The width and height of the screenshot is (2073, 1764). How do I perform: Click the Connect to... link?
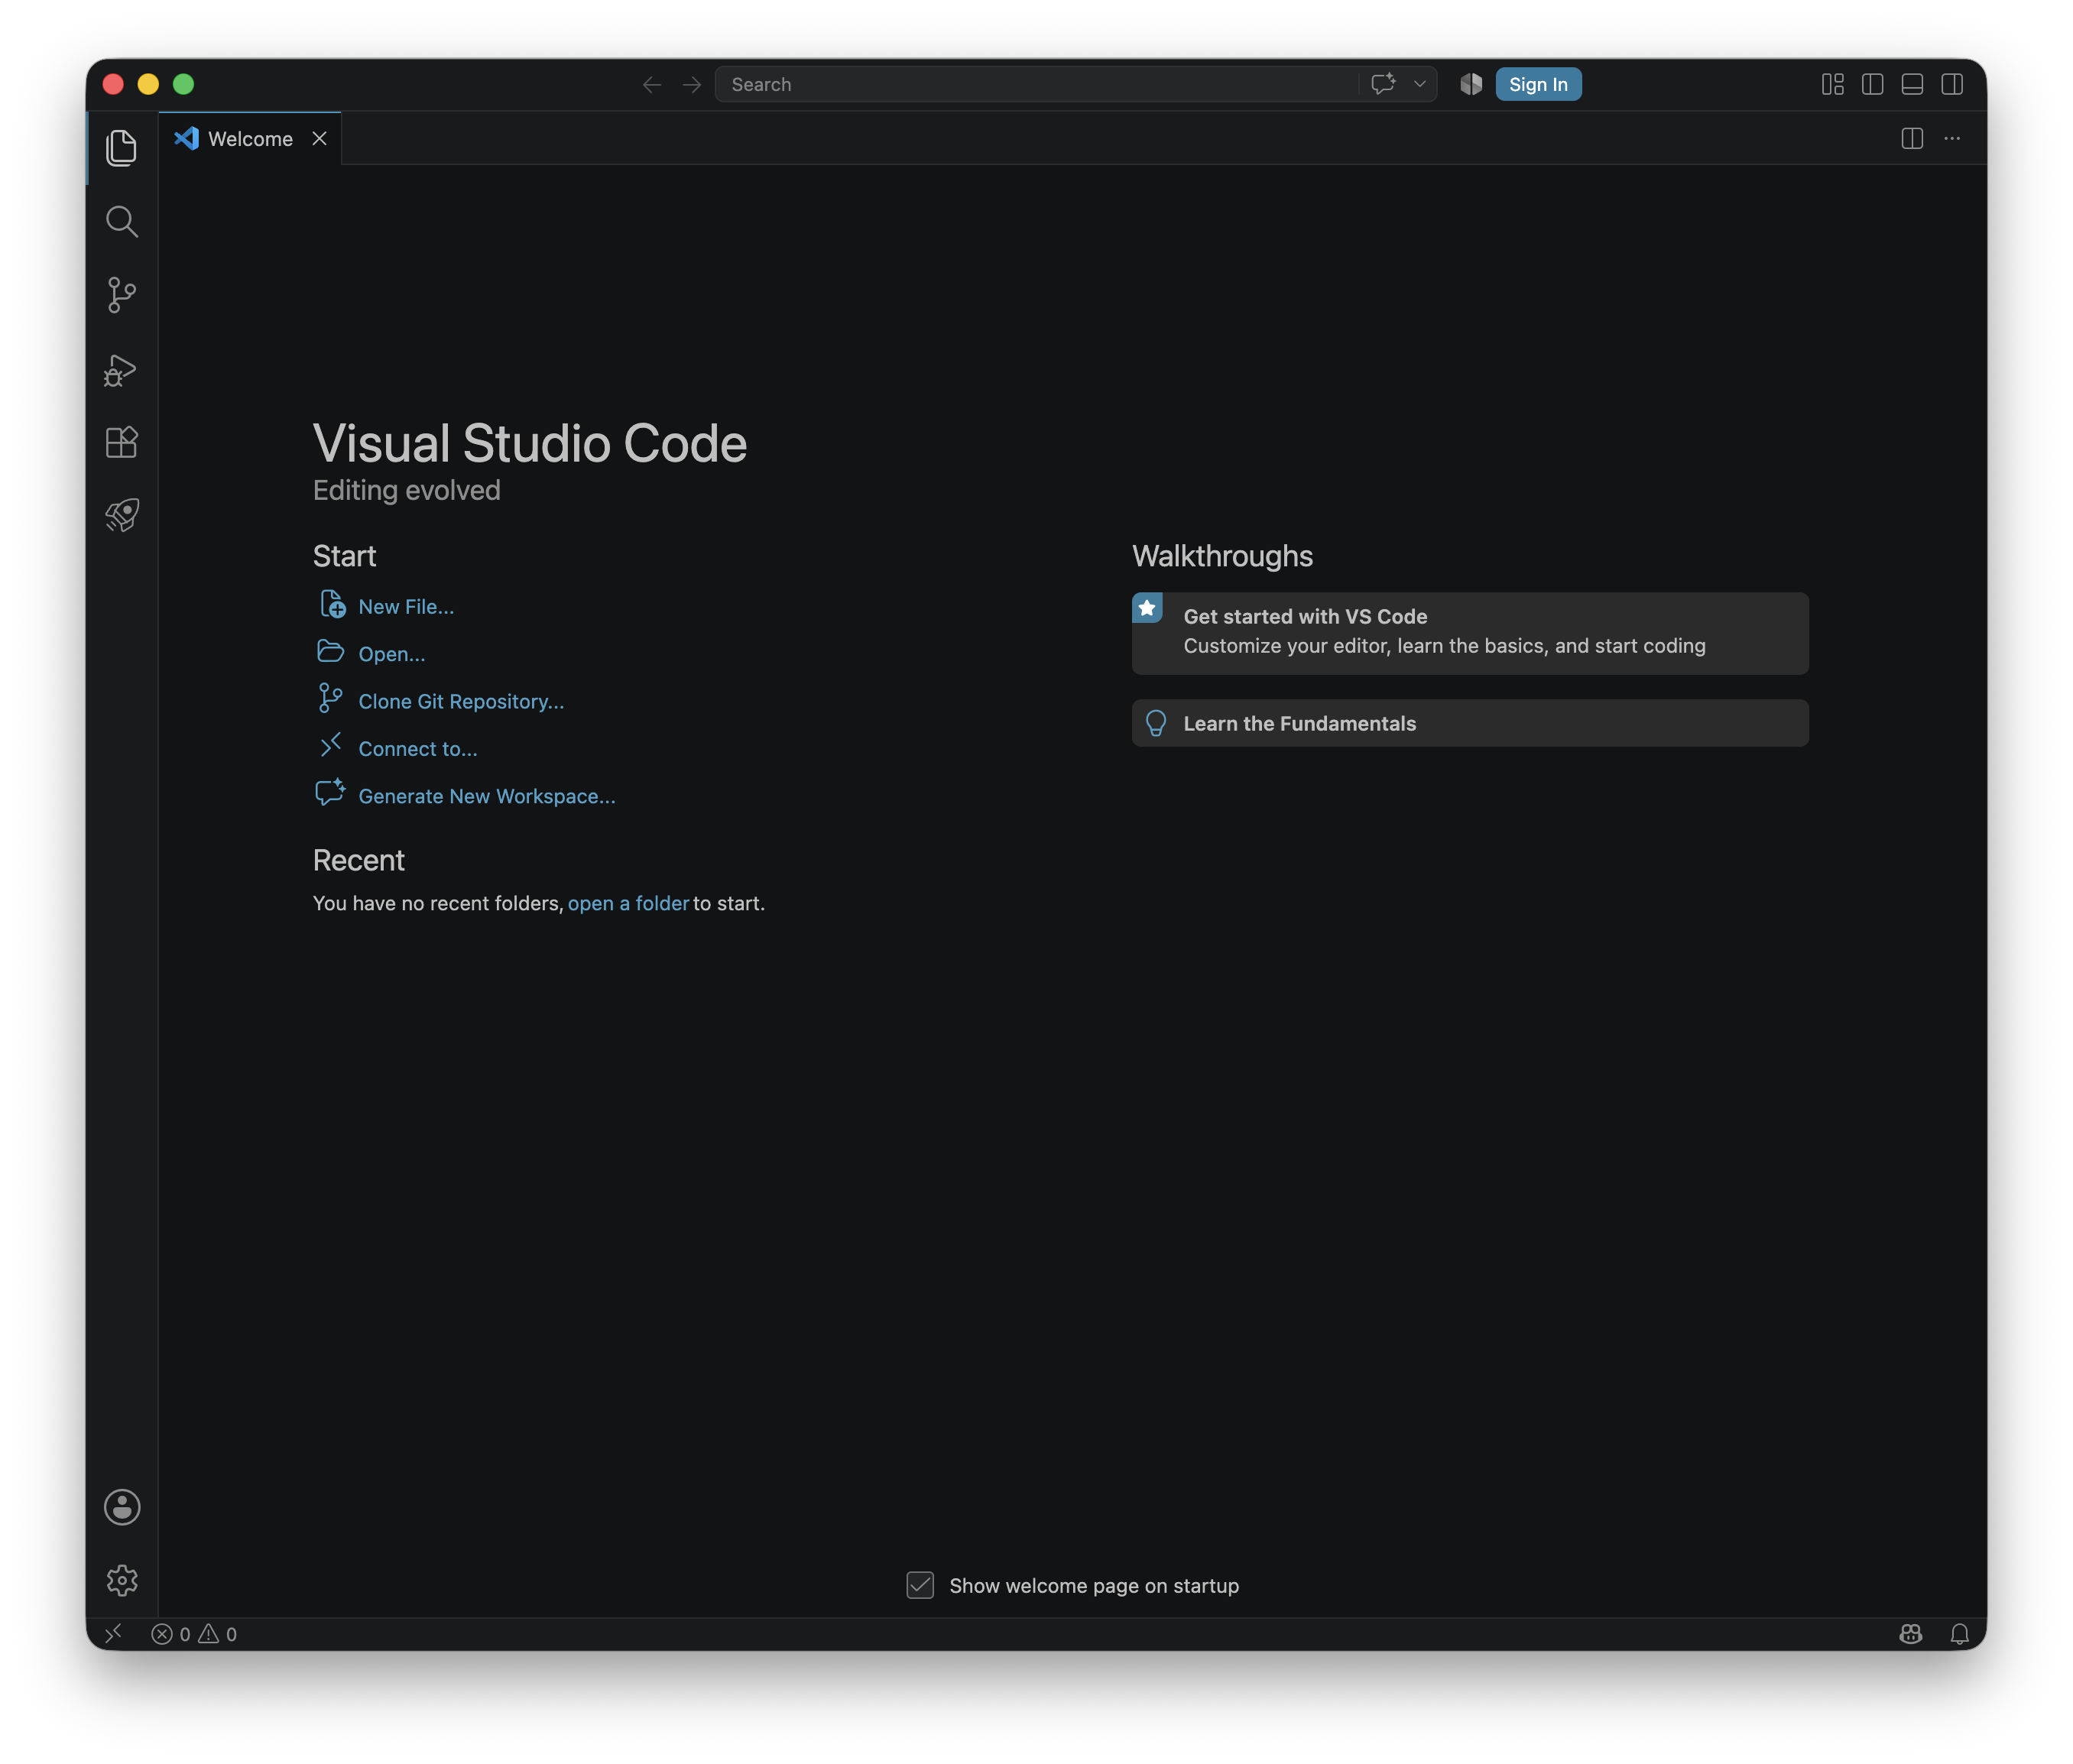[x=418, y=749]
